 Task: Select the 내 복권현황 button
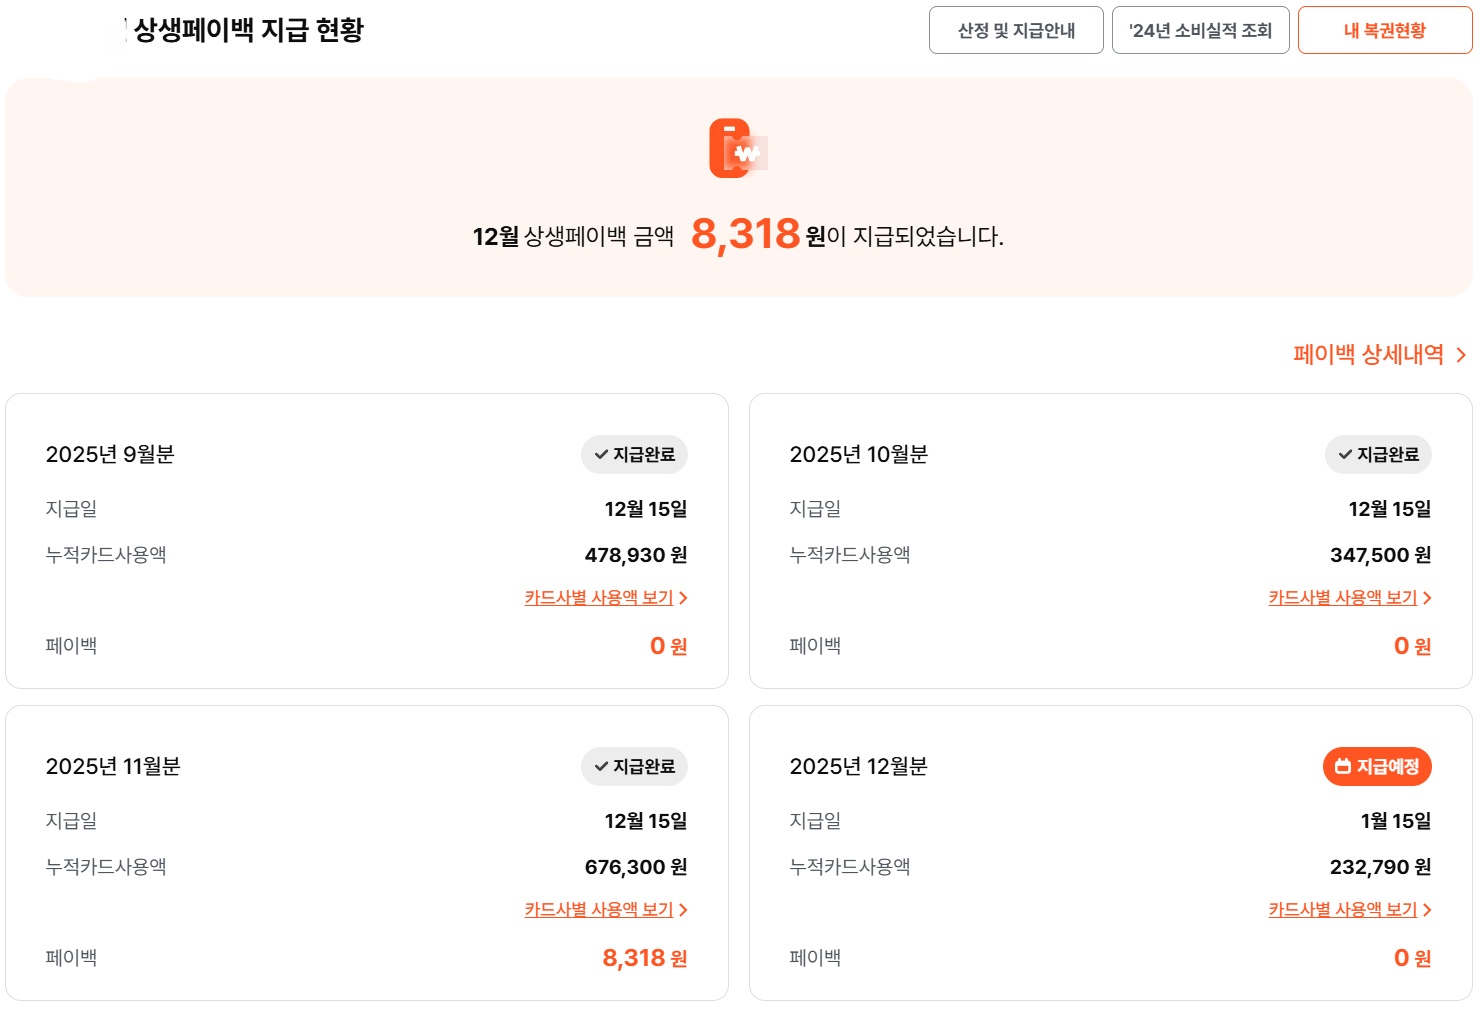[1384, 31]
